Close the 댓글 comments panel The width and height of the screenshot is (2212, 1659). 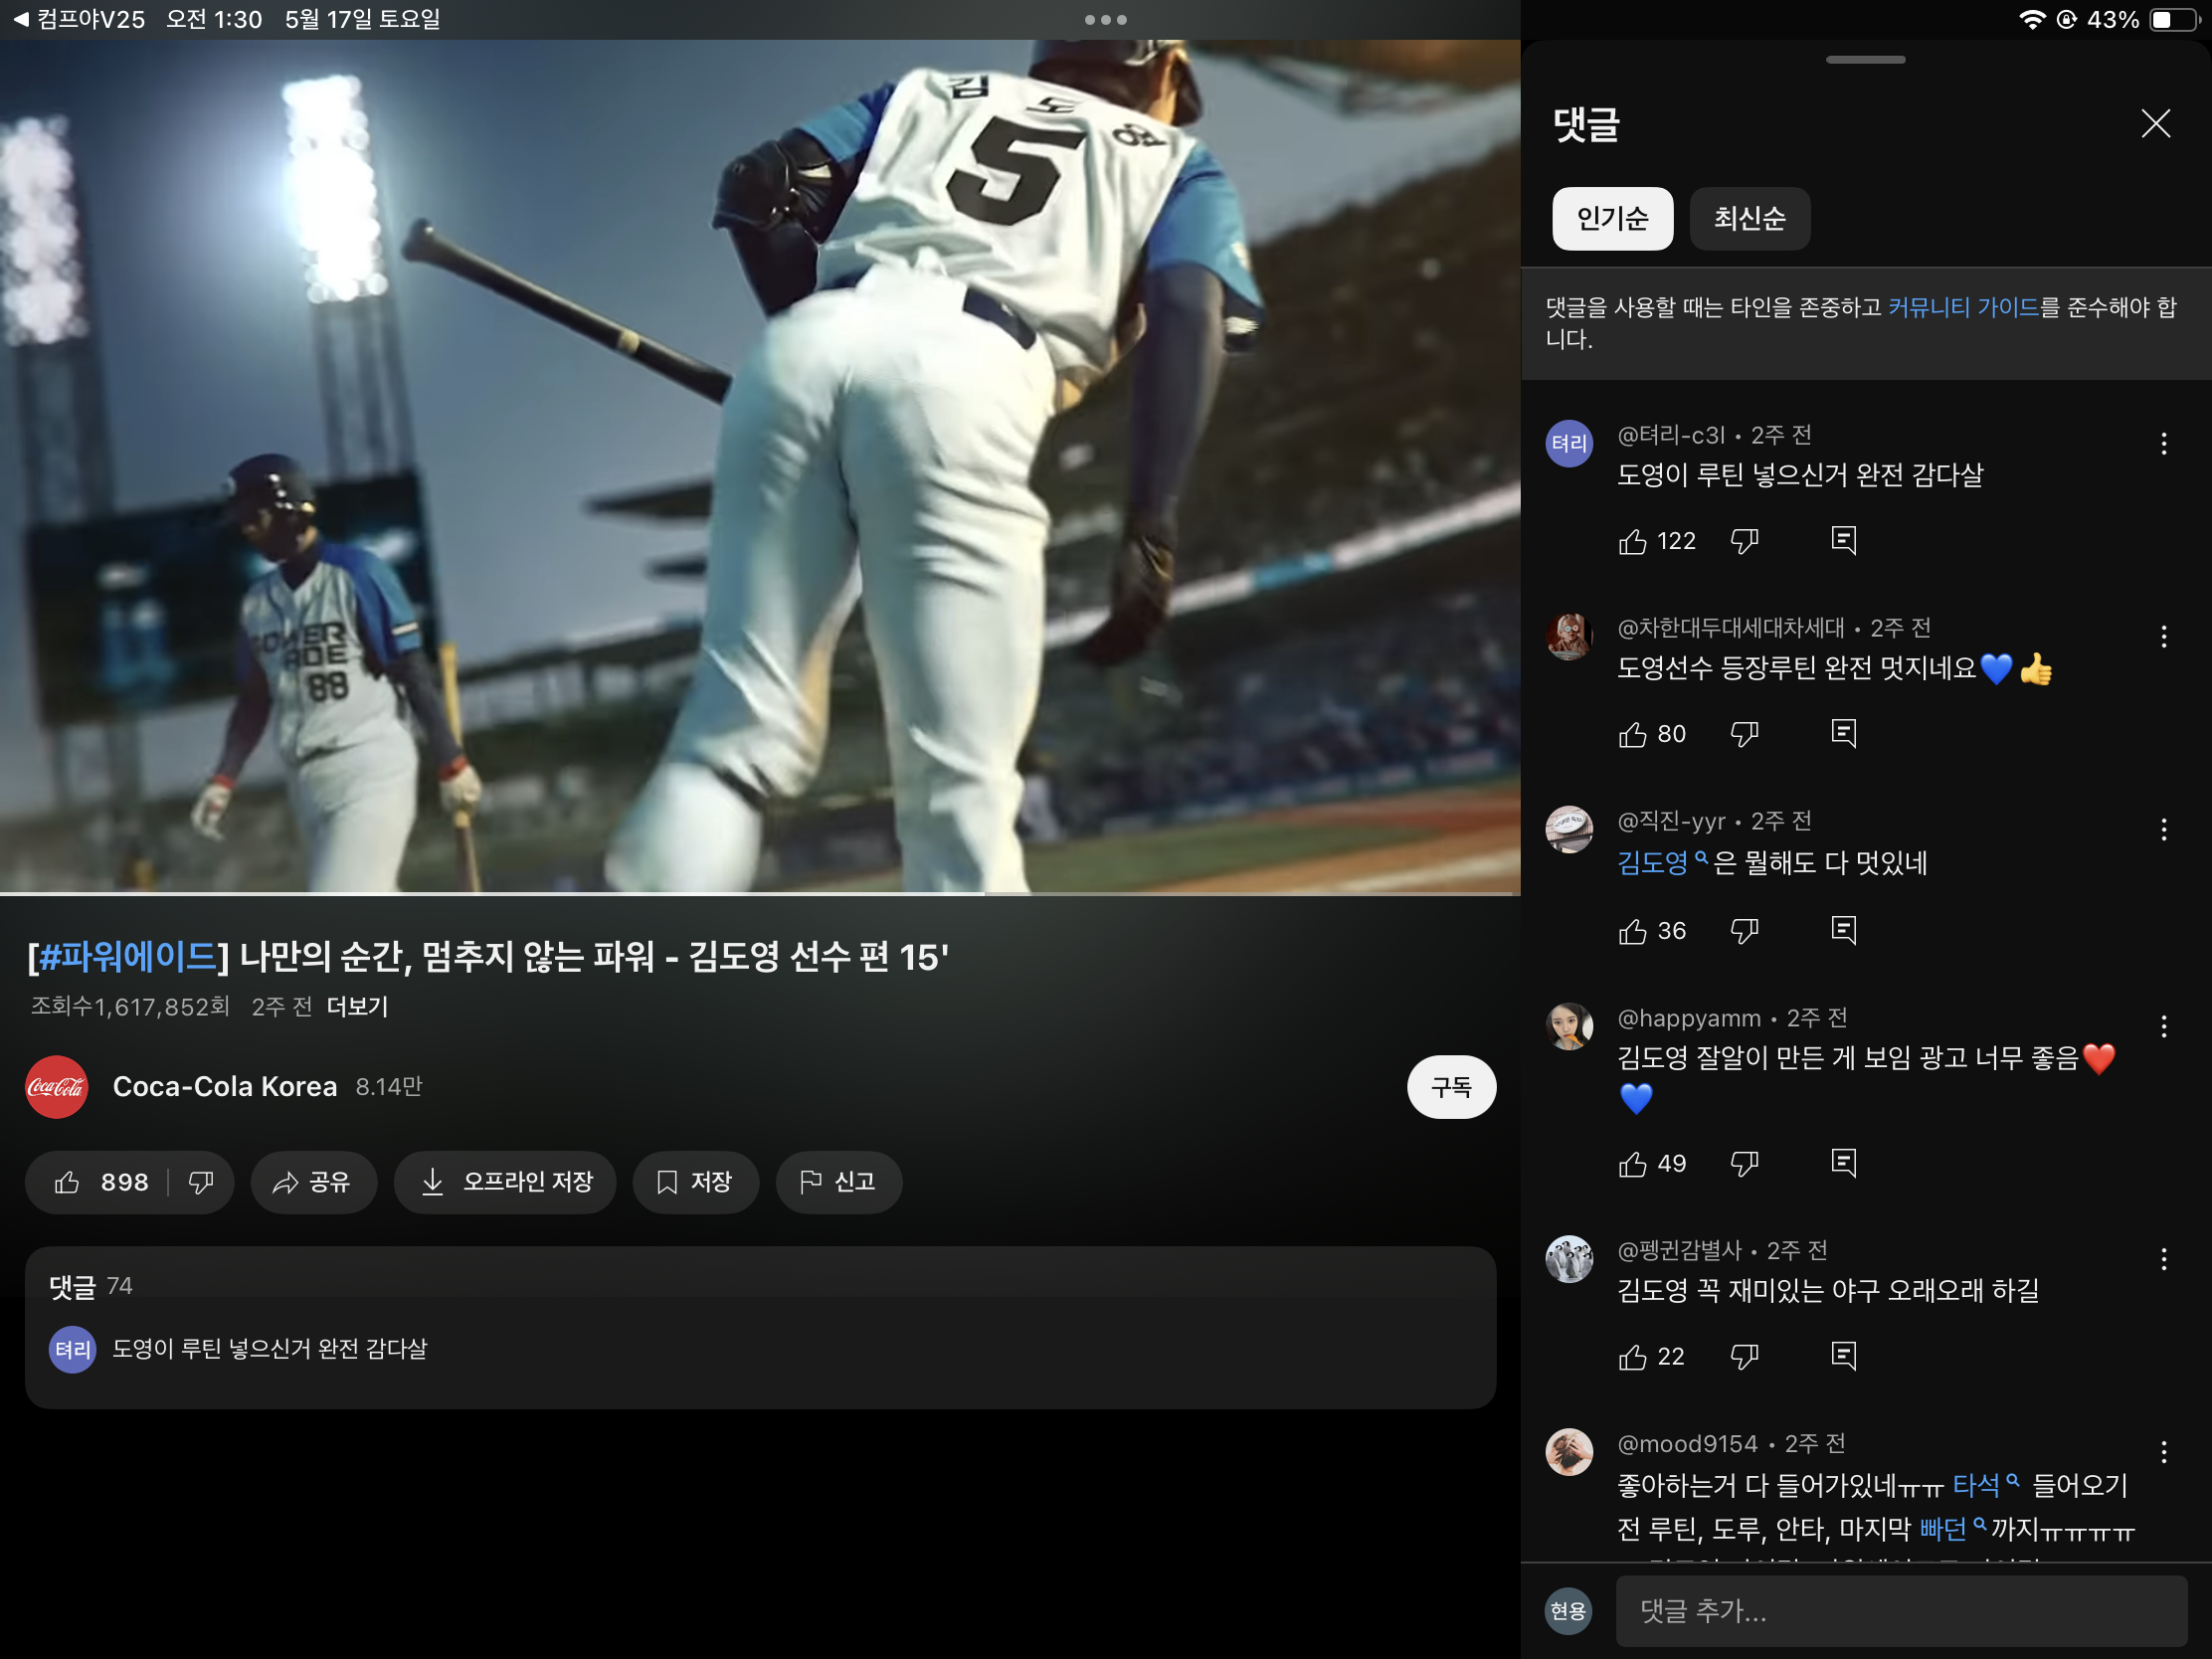[x=2156, y=124]
